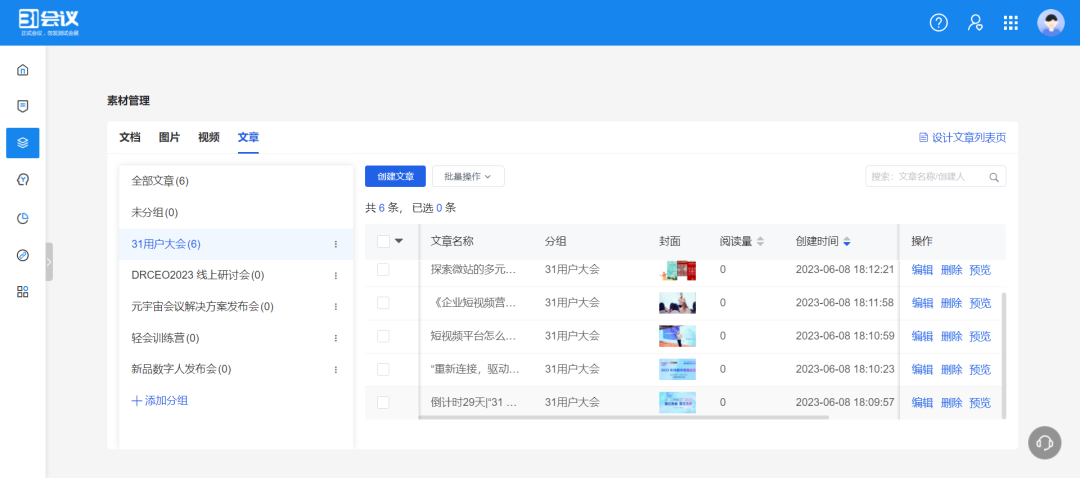
Task: Toggle the select-all header checkbox
Action: tap(383, 241)
